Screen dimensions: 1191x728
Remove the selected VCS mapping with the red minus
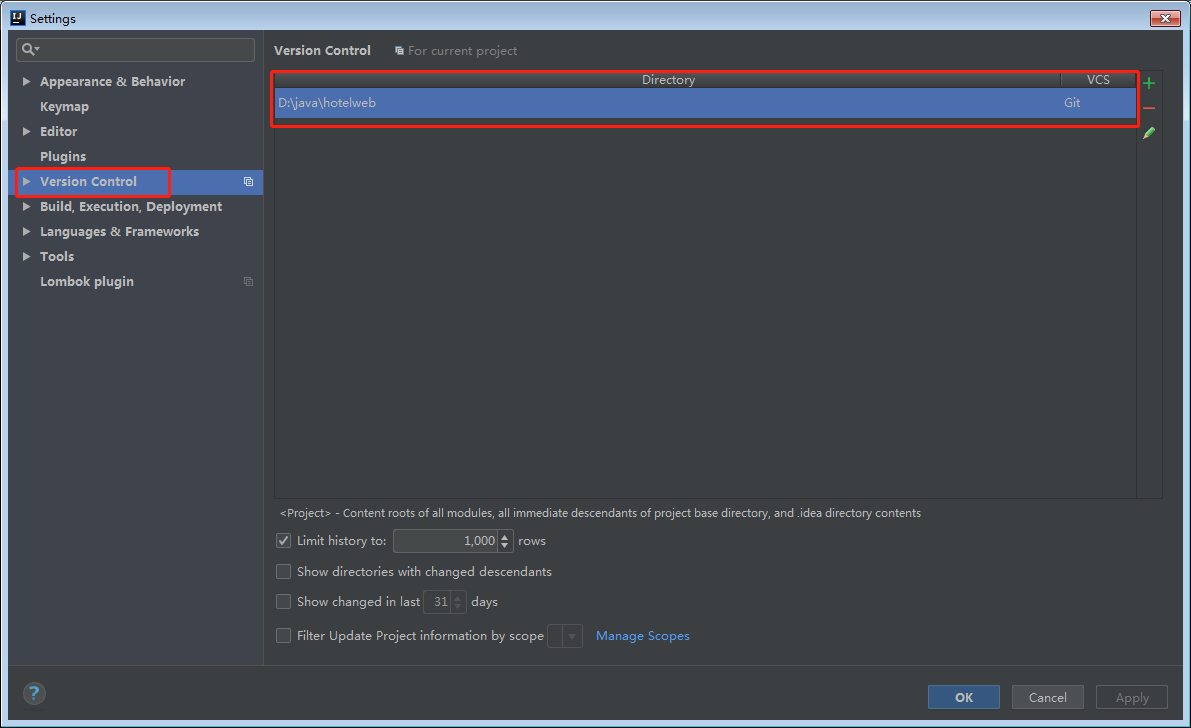point(1148,108)
